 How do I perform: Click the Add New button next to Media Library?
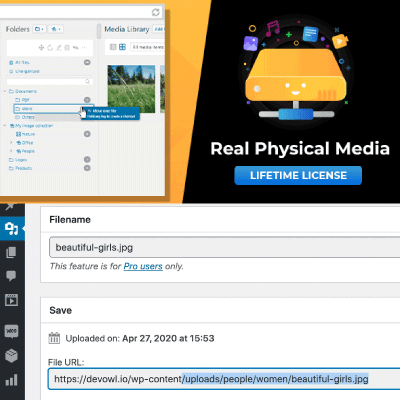tap(159, 29)
